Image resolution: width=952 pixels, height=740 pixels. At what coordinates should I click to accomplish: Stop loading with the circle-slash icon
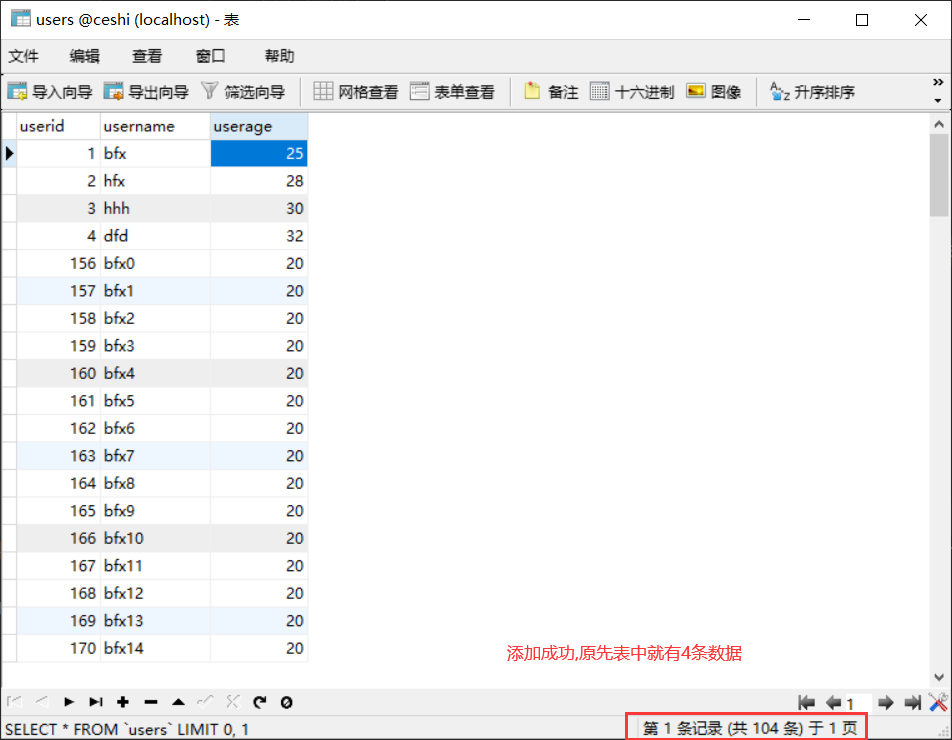tap(287, 702)
